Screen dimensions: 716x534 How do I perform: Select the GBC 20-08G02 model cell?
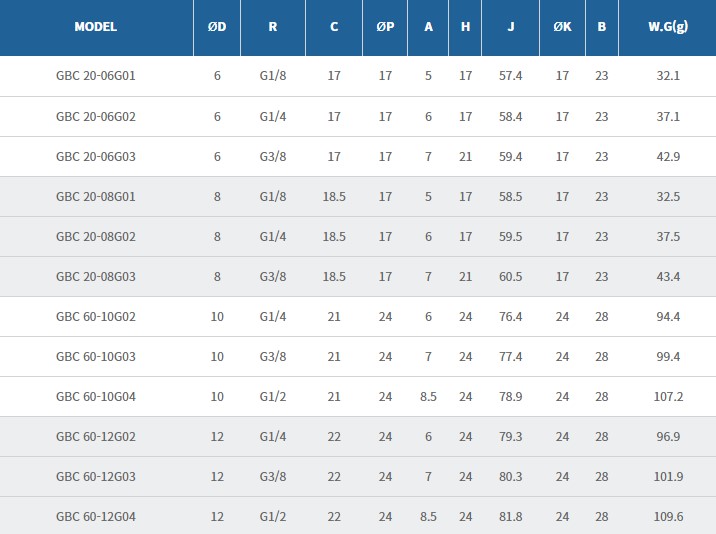tap(96, 236)
